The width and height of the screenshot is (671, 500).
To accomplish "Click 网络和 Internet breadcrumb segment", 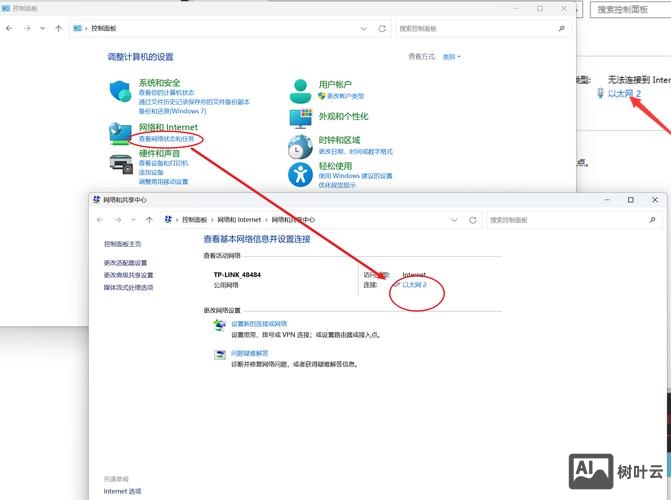I will [x=239, y=220].
